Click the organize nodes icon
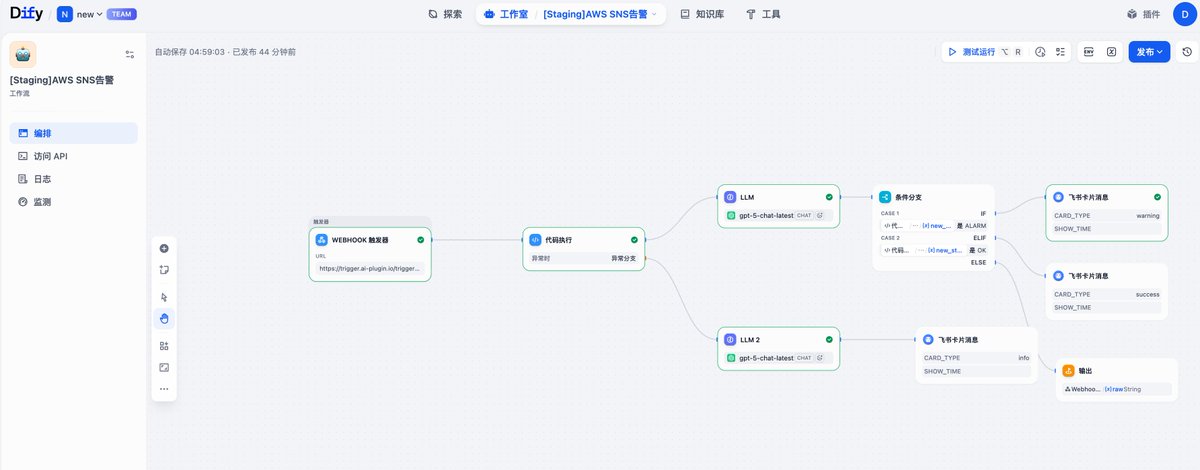This screenshot has width=1200, height=470. coord(164,346)
